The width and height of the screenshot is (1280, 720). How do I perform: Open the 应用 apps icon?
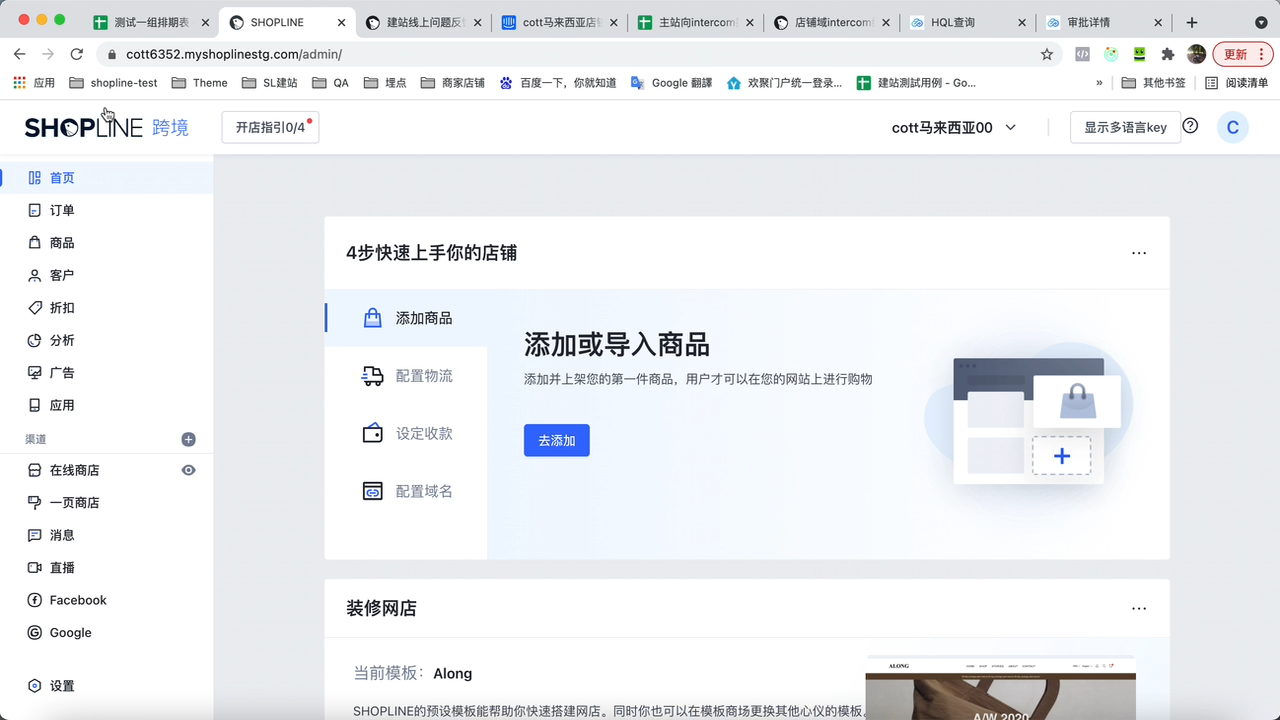point(35,405)
